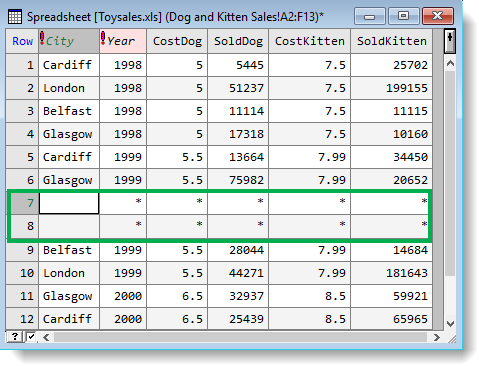
Task: Click the vertical scrollbar thumb
Action: point(450,173)
